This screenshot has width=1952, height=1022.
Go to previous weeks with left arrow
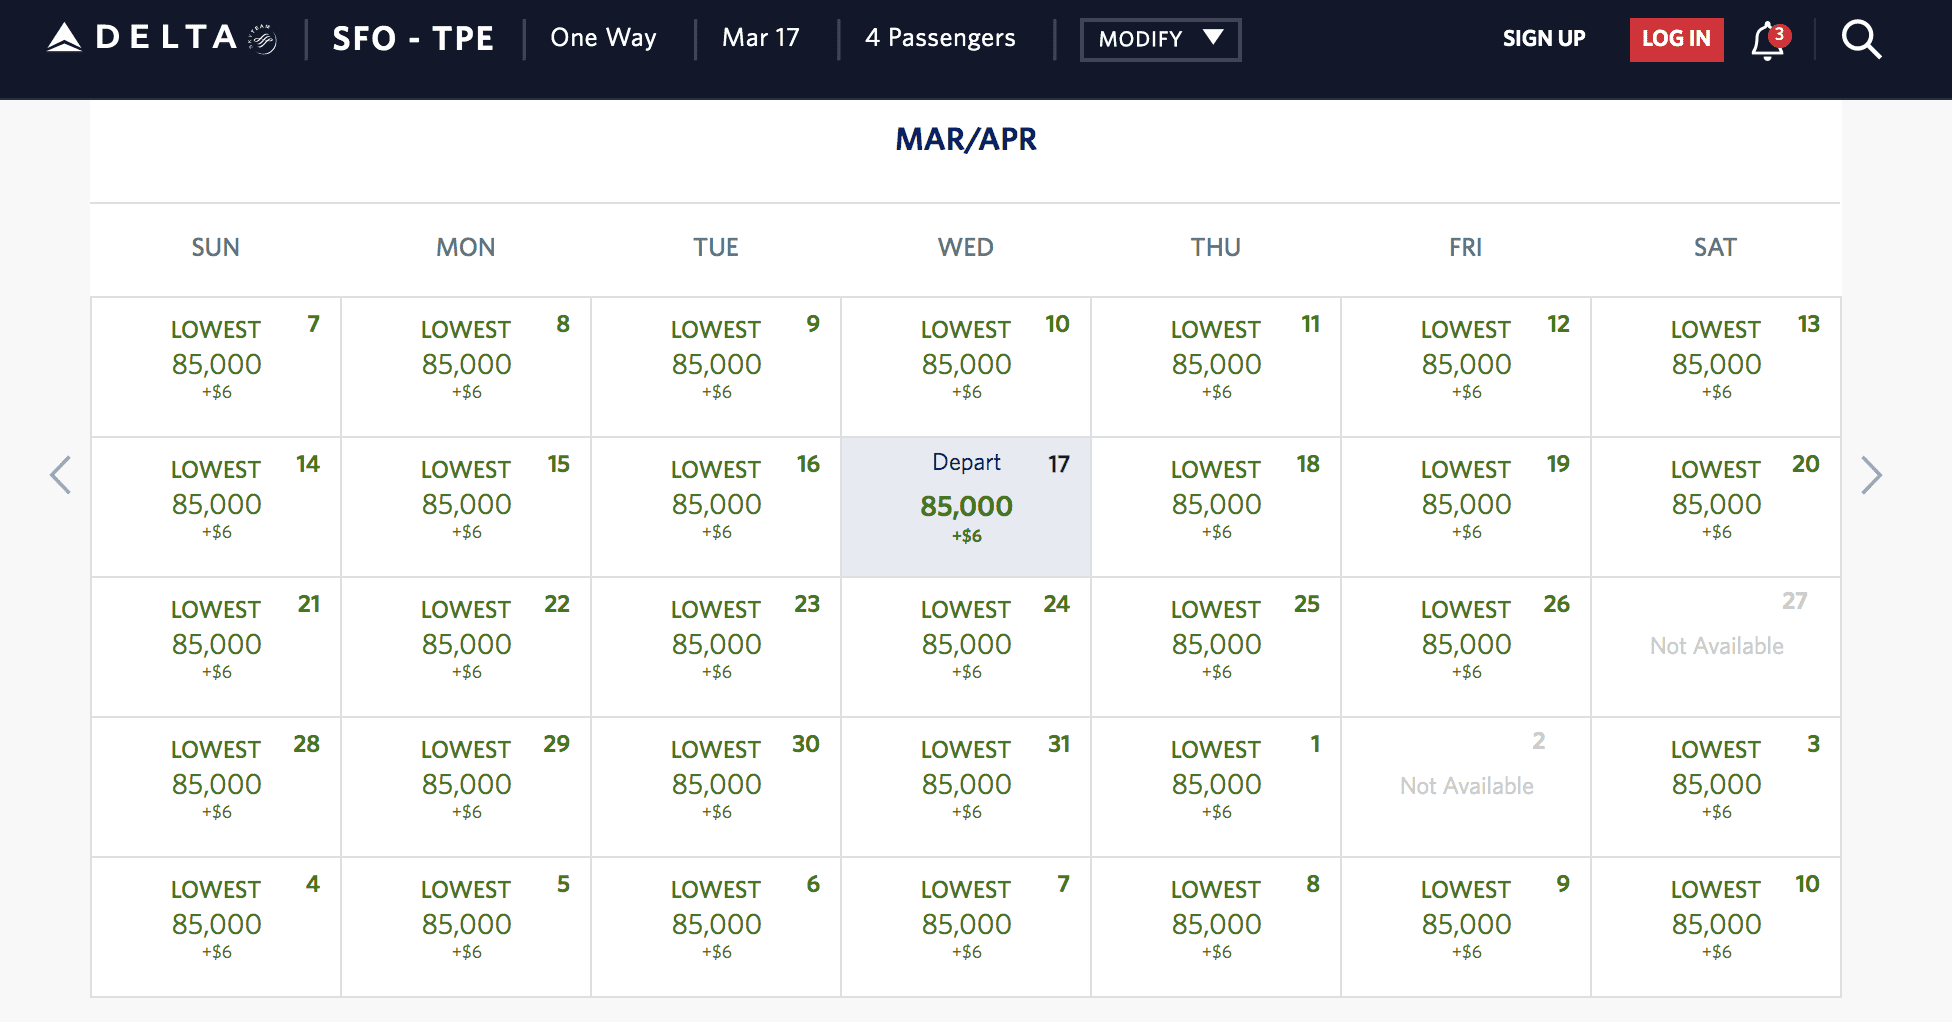[61, 475]
